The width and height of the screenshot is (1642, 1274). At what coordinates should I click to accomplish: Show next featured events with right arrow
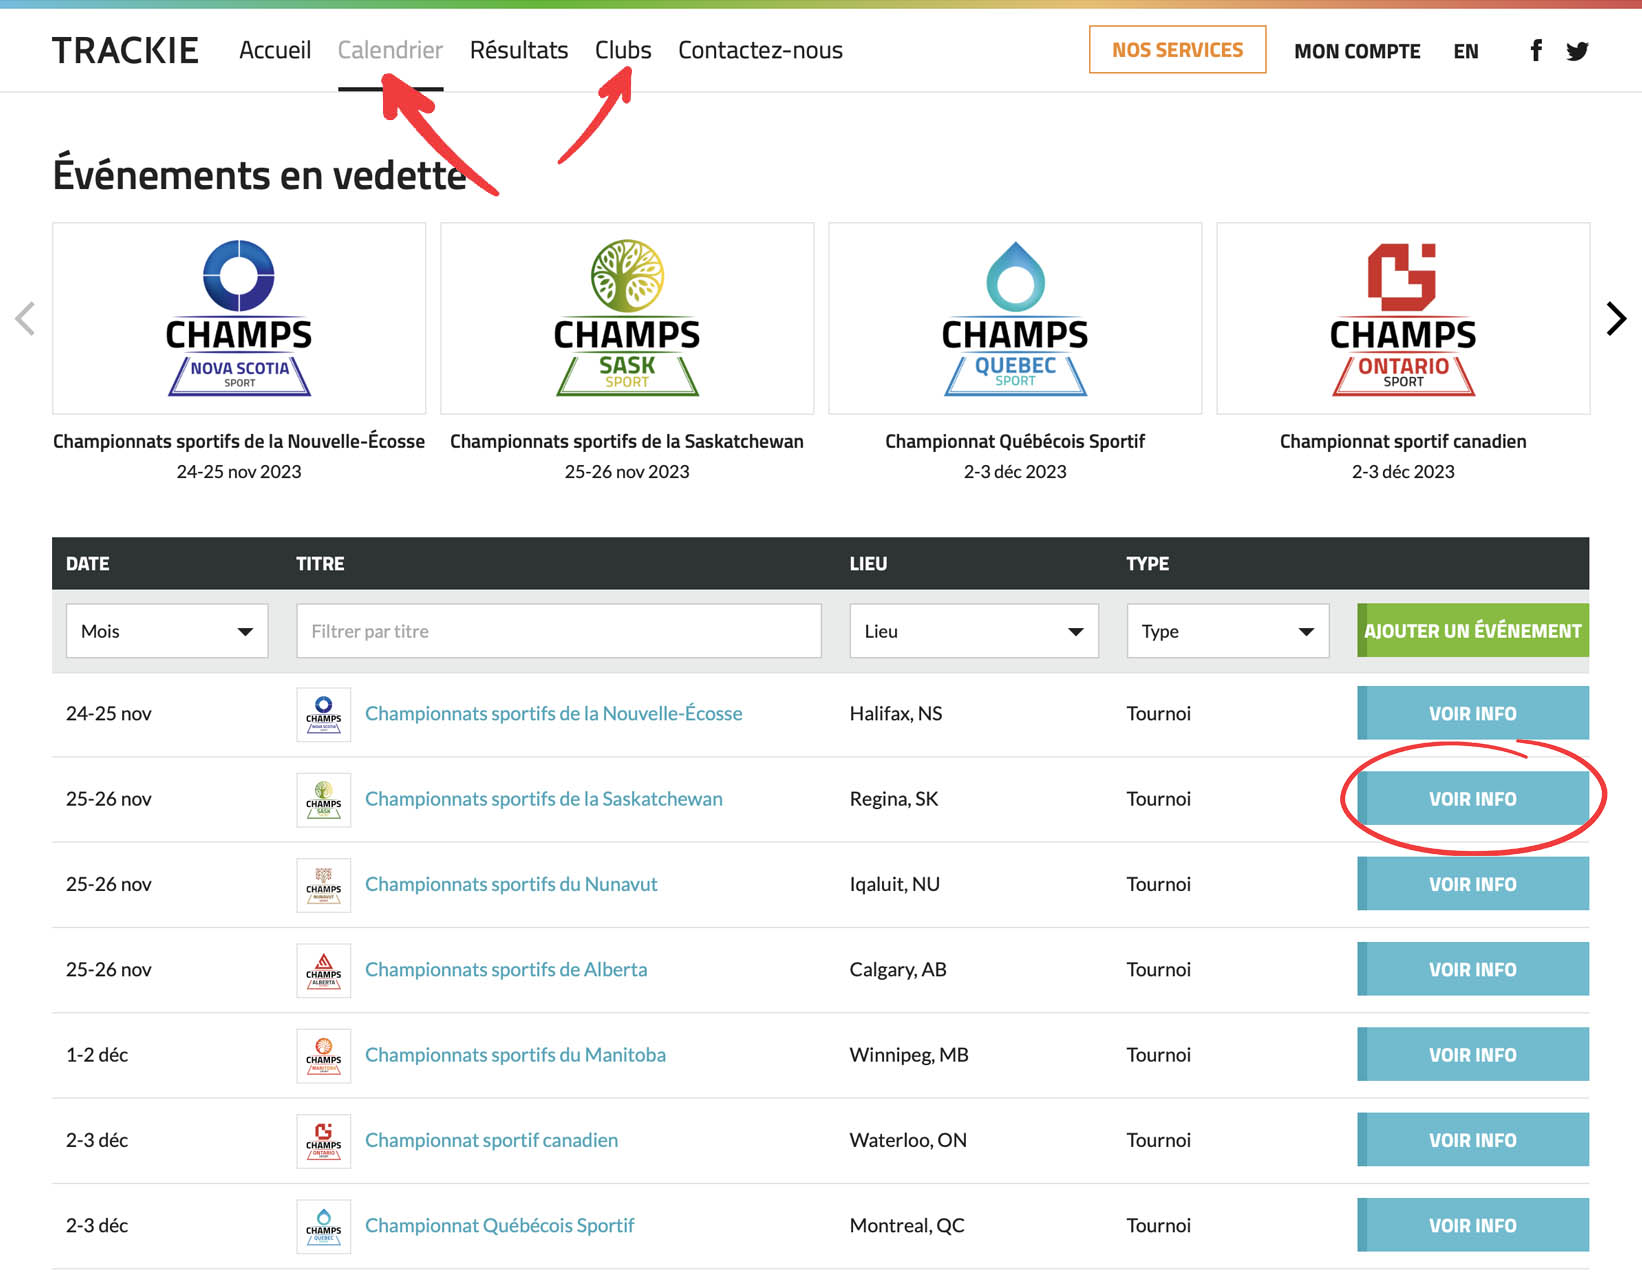[1616, 319]
